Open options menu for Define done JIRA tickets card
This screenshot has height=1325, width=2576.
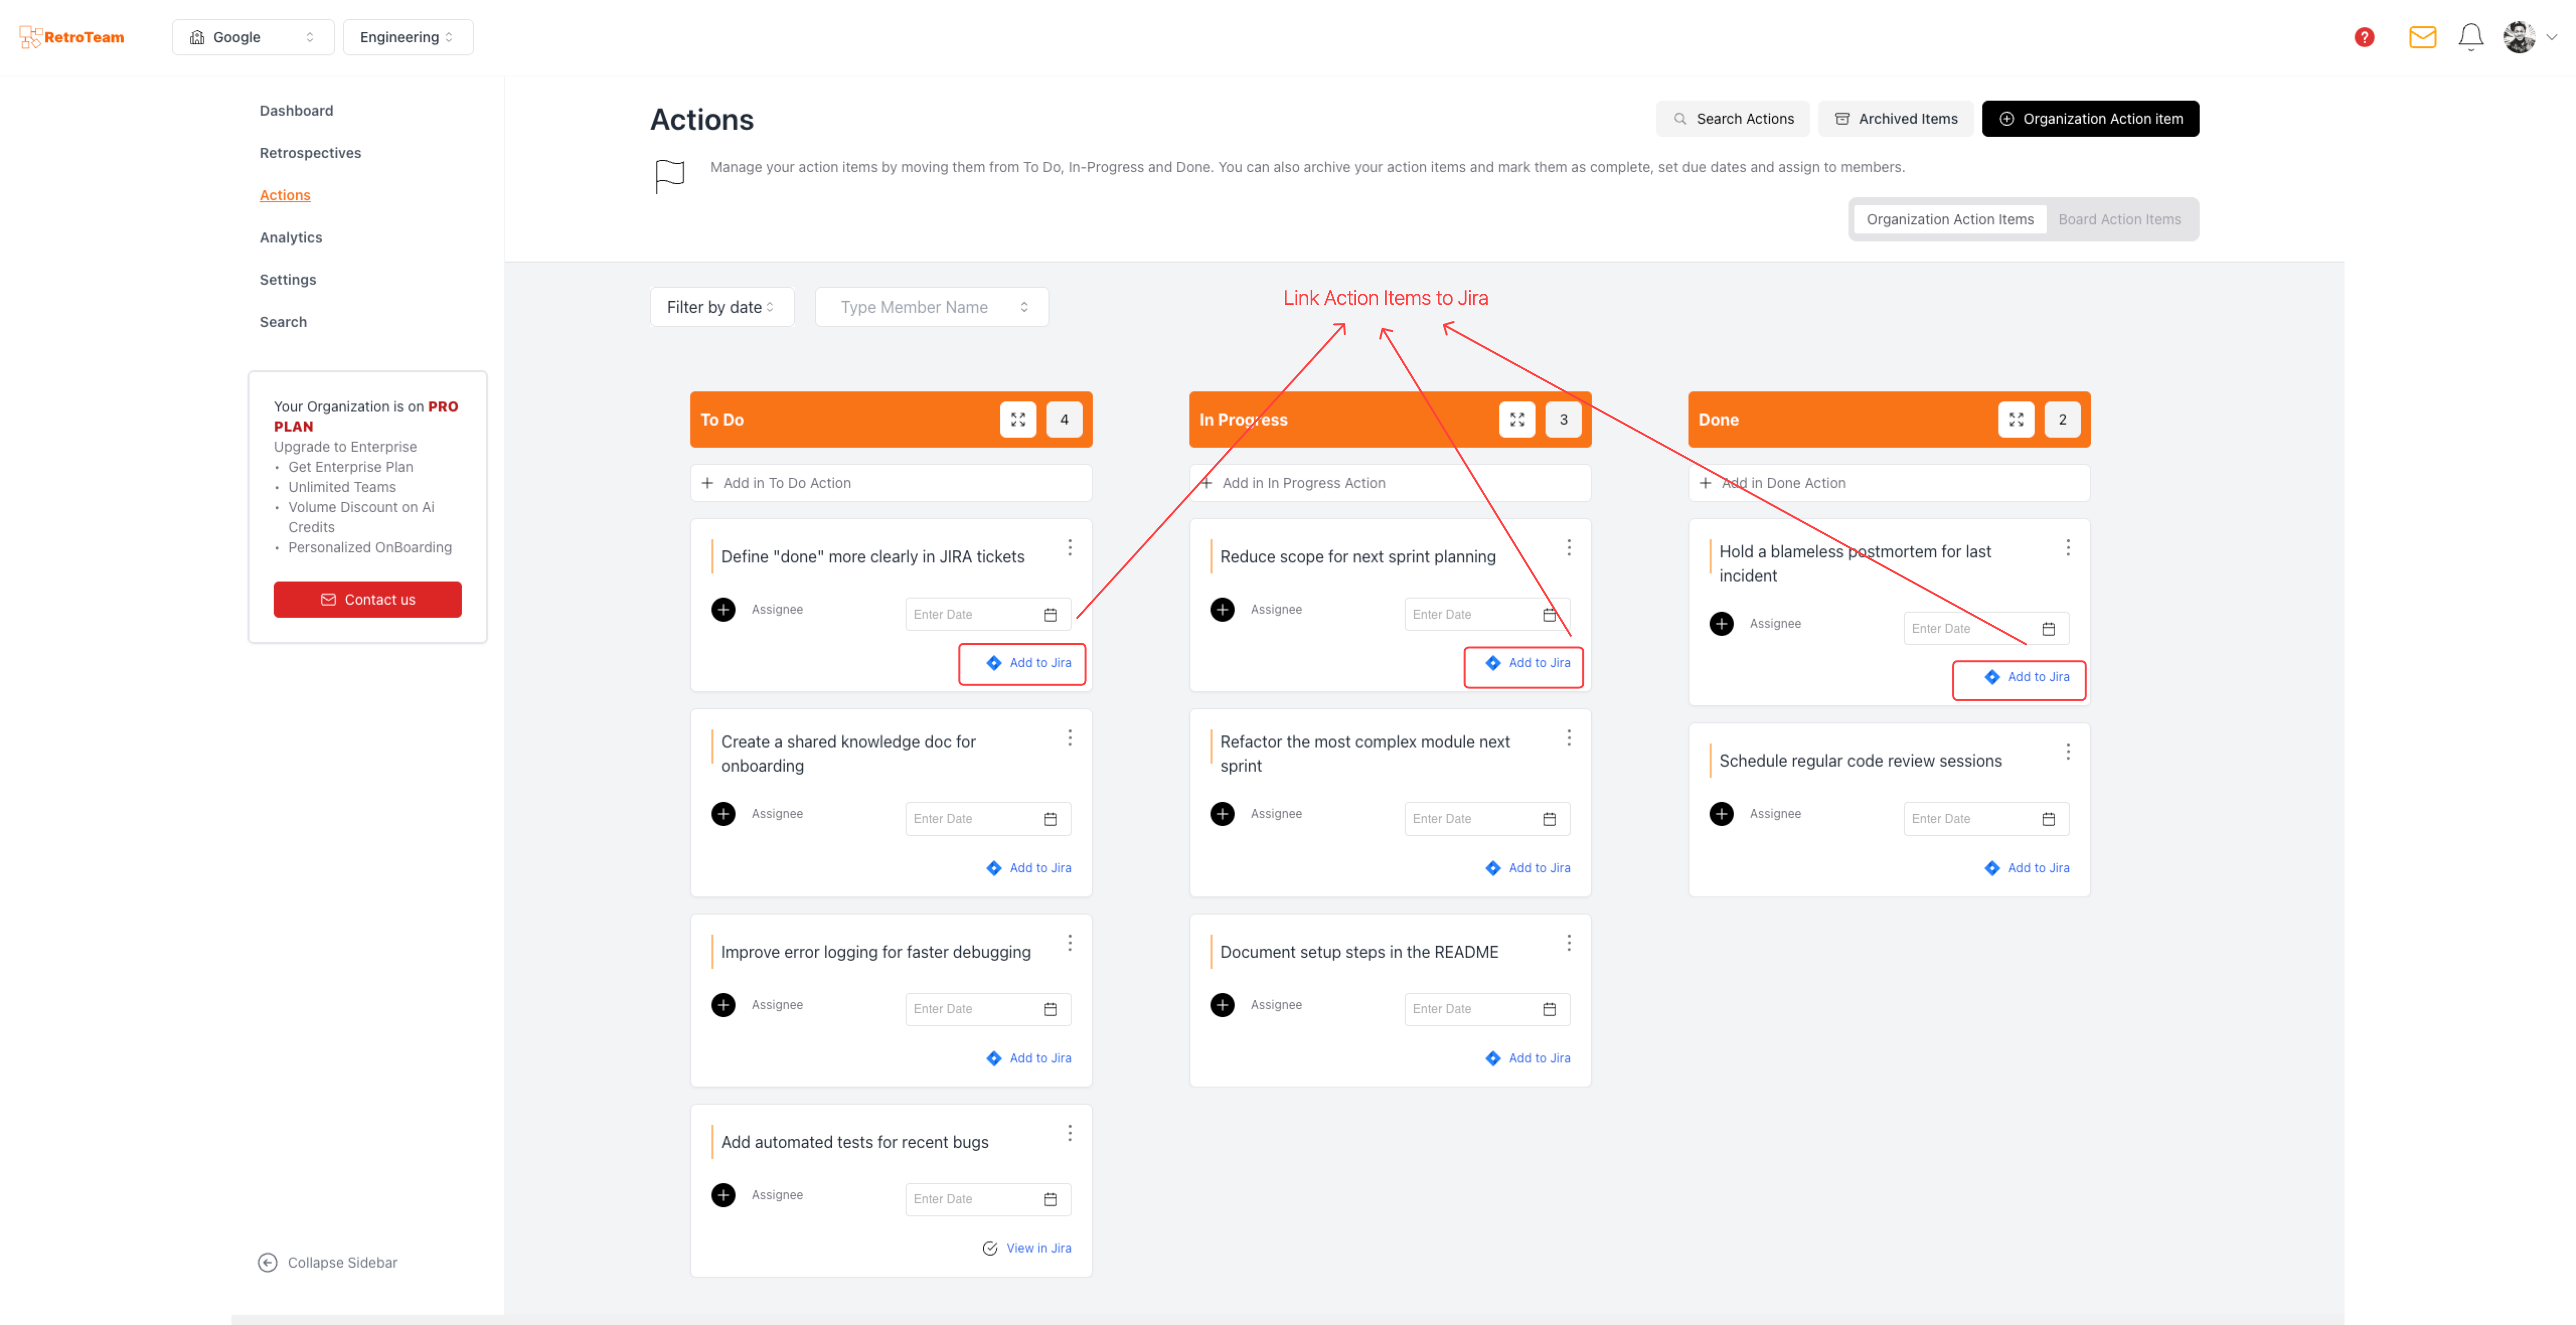(1070, 548)
